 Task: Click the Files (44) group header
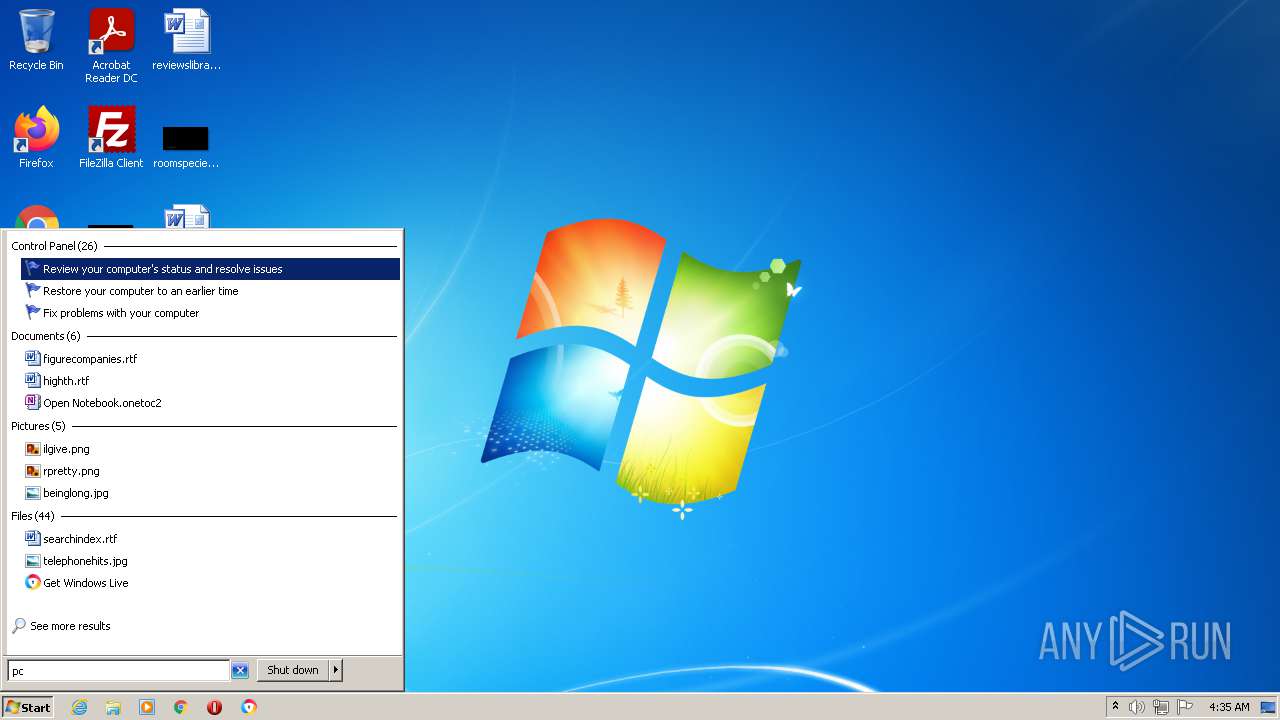33,516
